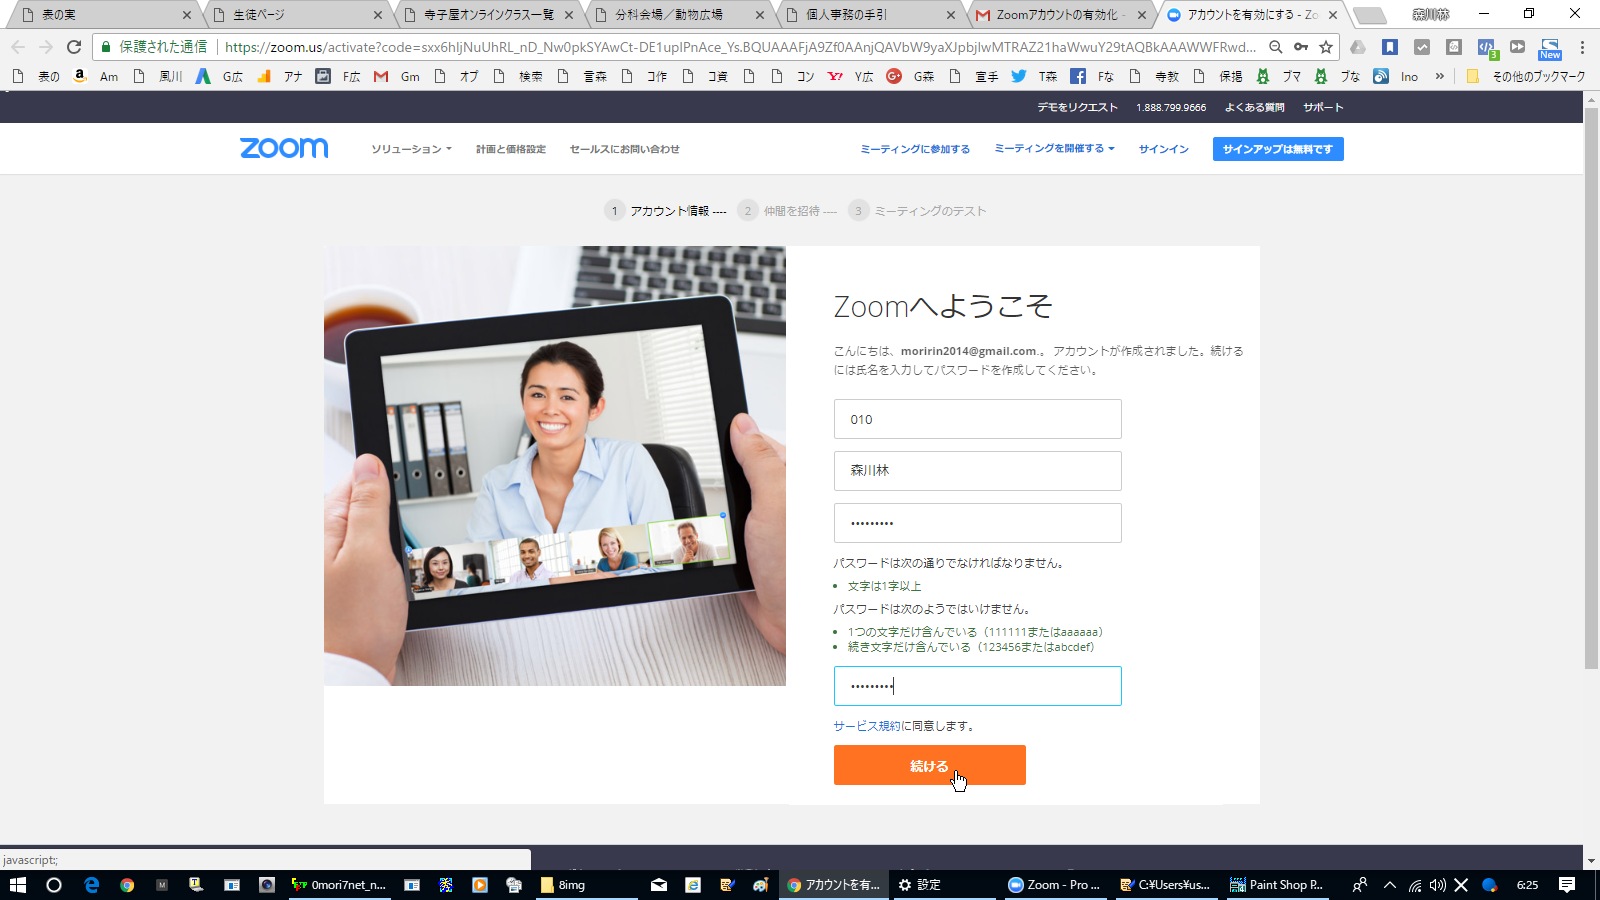Image resolution: width=1600 pixels, height=900 pixels.
Task: Click the blue サインアップは無料です button
Action: pos(1278,149)
